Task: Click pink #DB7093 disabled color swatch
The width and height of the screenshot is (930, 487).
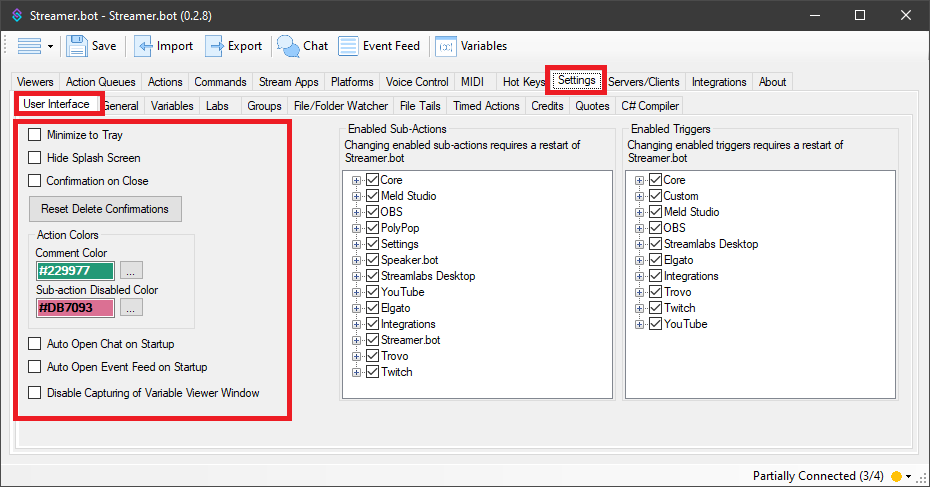Action: 75,308
